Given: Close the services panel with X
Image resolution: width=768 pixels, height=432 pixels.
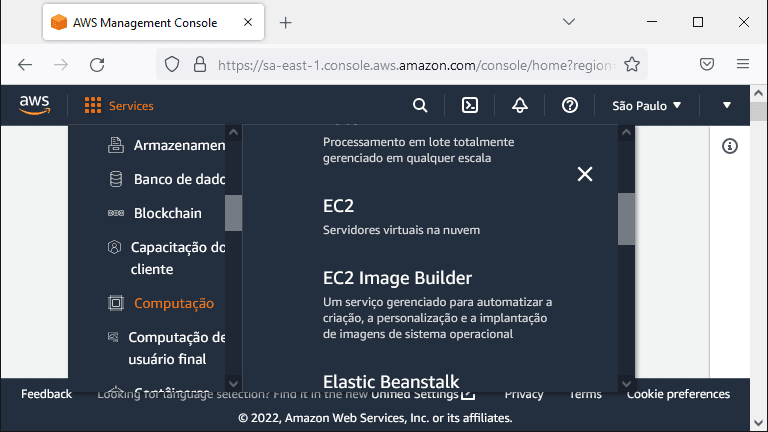Looking at the screenshot, I should 585,174.
